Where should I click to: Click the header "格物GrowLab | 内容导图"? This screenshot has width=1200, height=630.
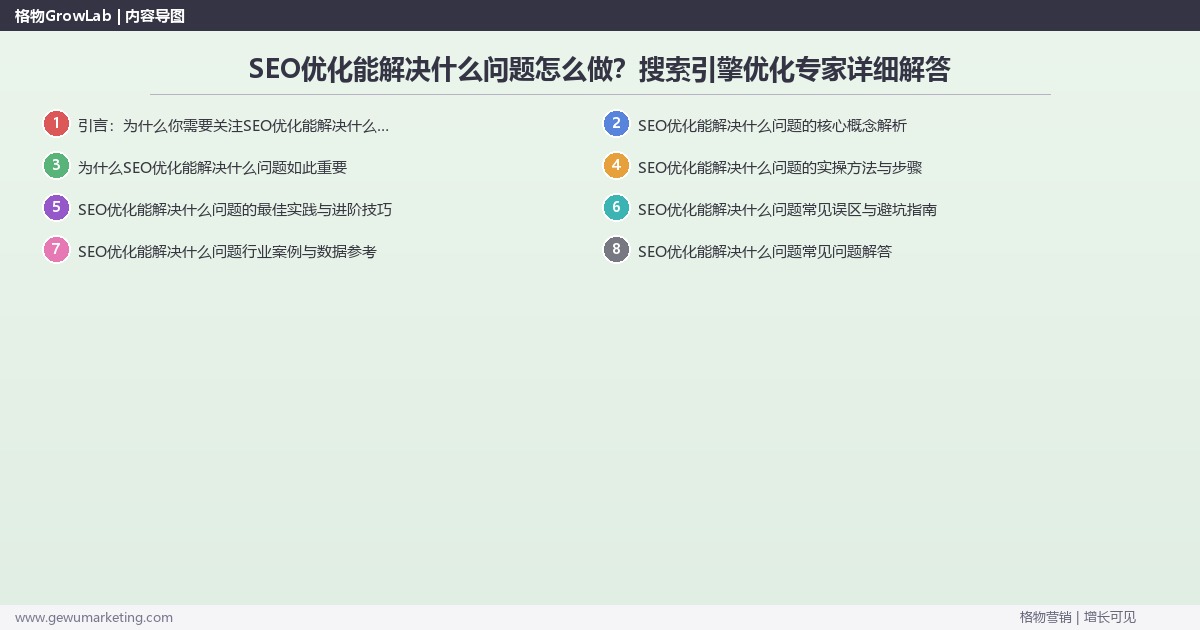[x=100, y=16]
